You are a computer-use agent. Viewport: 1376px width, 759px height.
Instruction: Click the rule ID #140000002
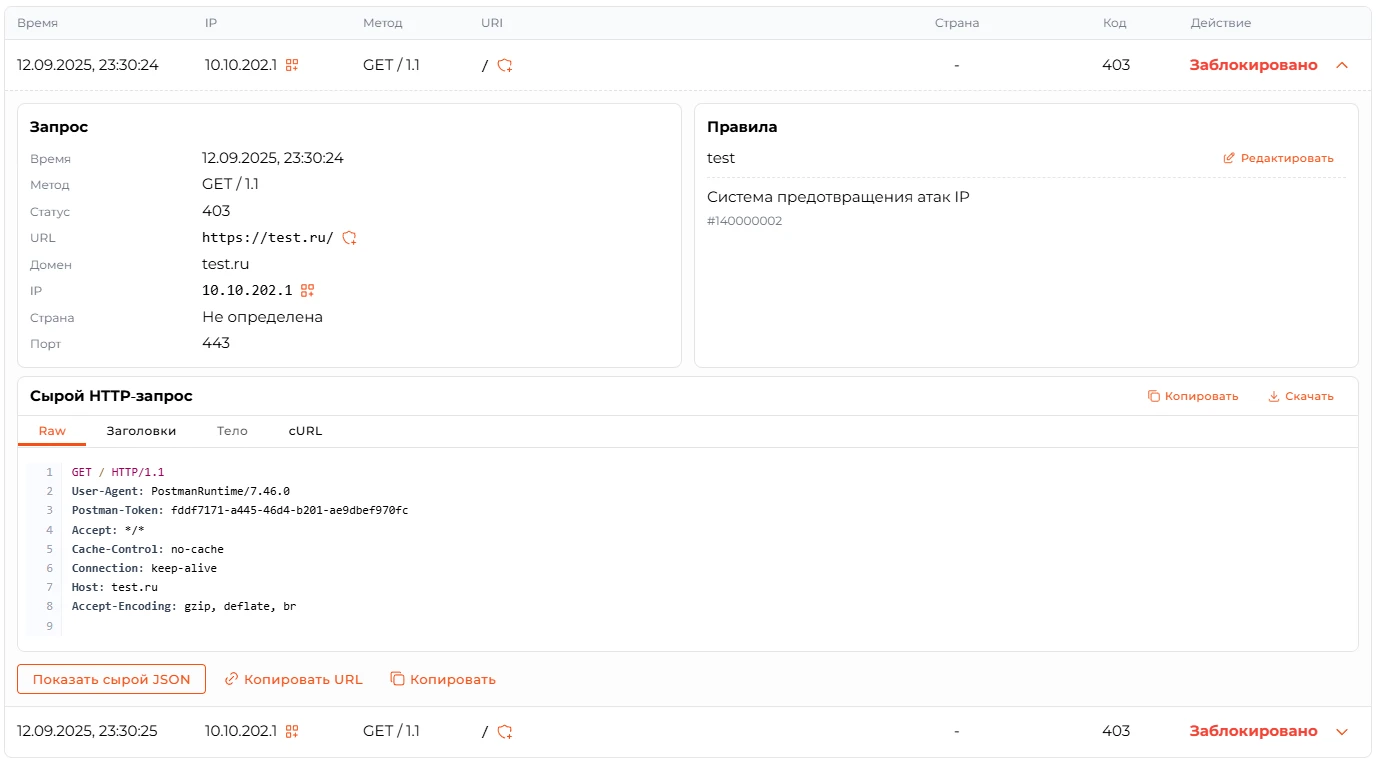coord(745,221)
